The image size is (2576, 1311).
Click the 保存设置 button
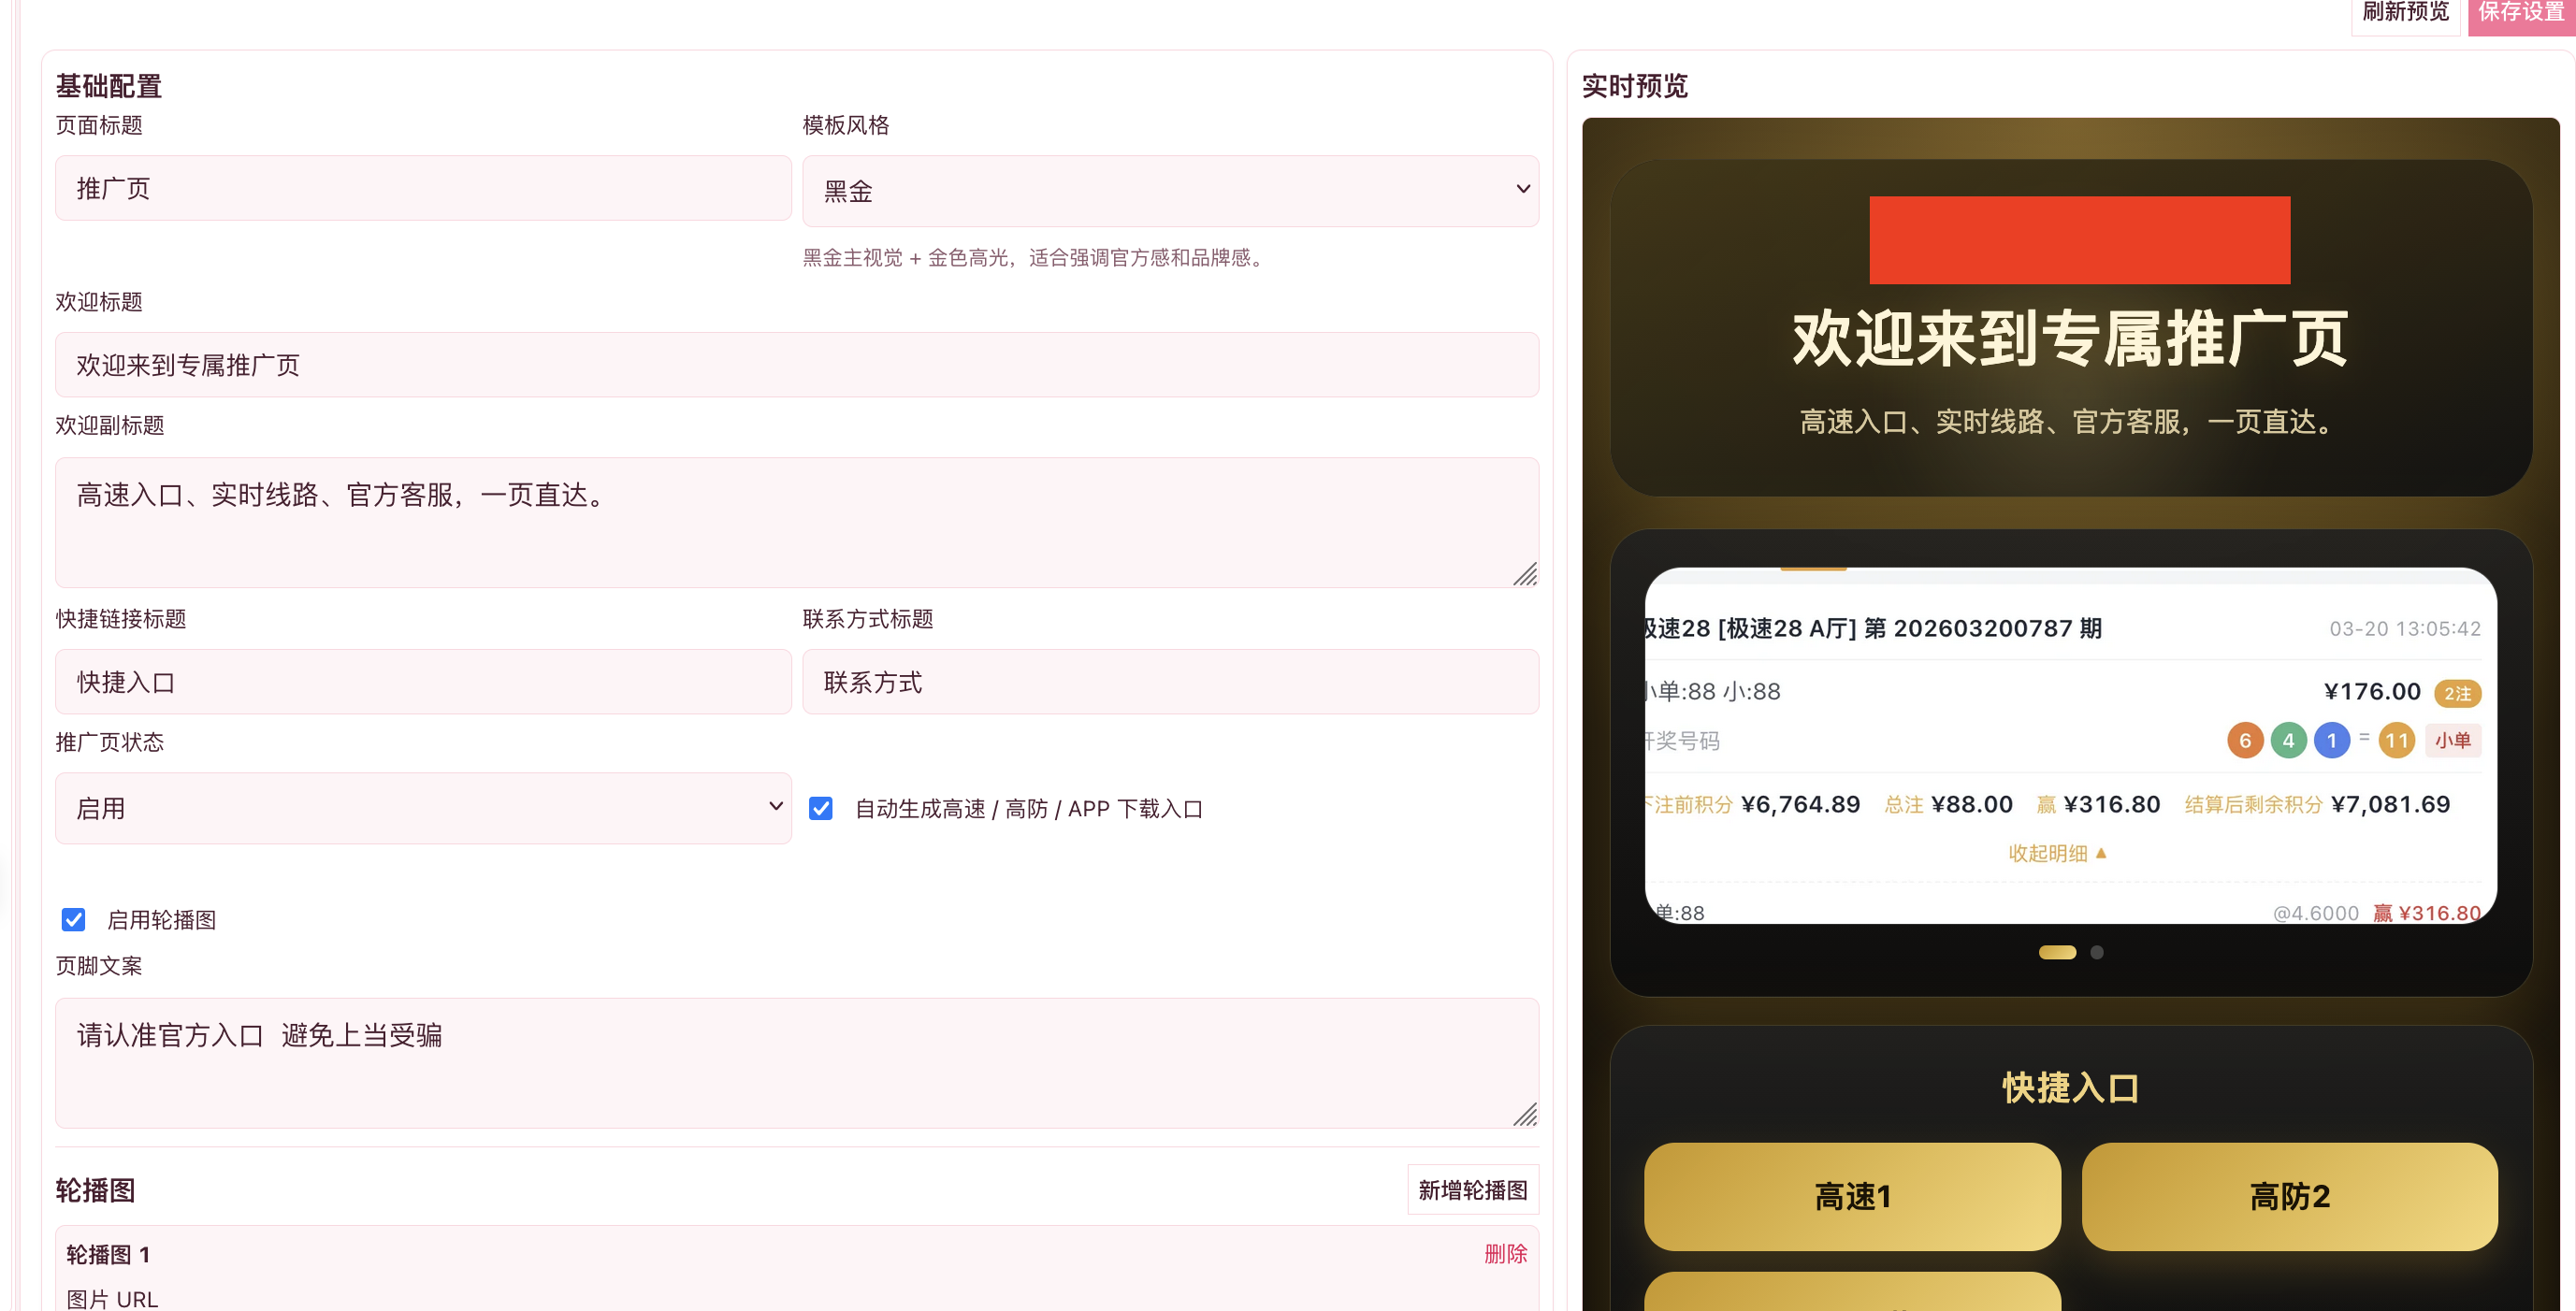pos(2521,13)
